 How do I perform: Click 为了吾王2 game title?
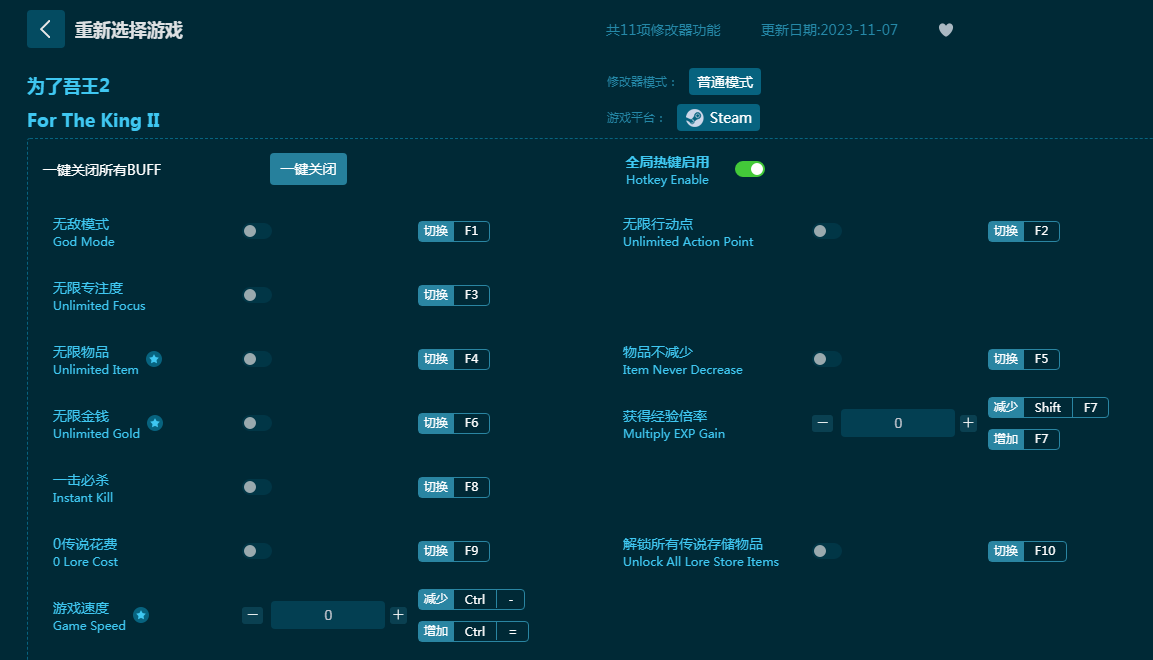(x=68, y=86)
